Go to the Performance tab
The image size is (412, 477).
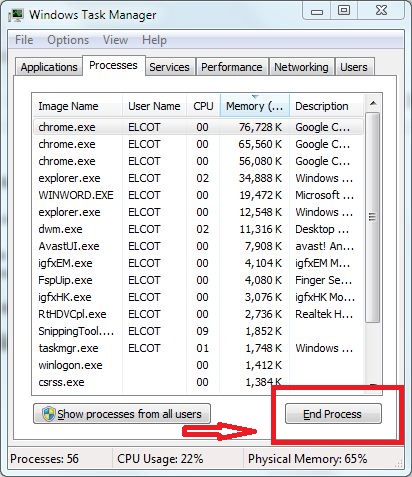[232, 67]
